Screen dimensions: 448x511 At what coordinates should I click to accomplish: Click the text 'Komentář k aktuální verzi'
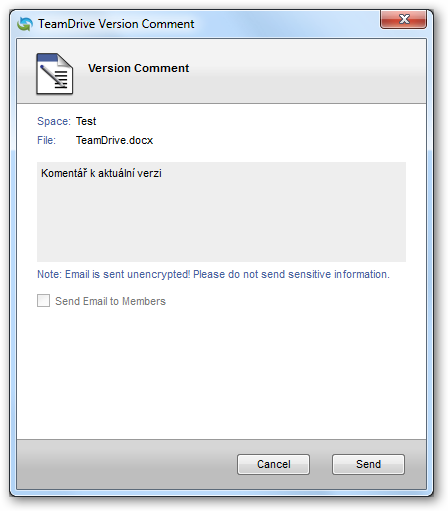point(101,173)
